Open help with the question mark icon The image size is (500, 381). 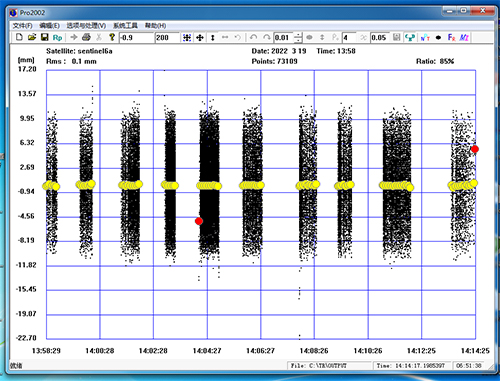pos(112,37)
